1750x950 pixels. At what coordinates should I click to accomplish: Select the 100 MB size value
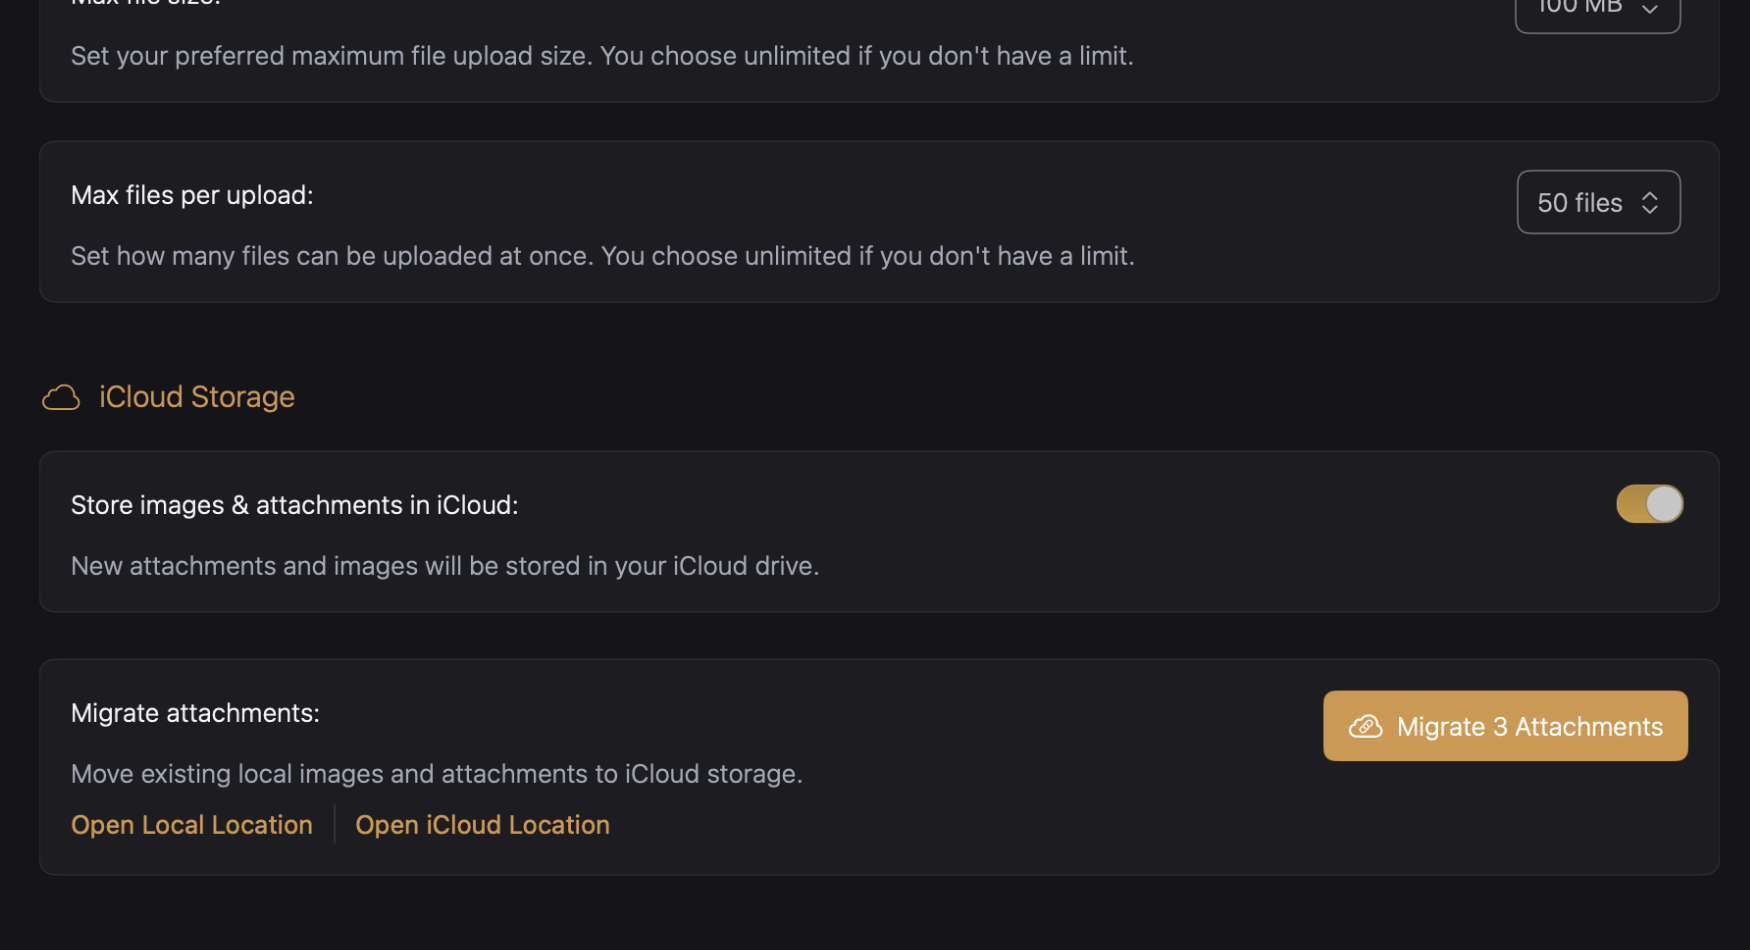point(1580,8)
